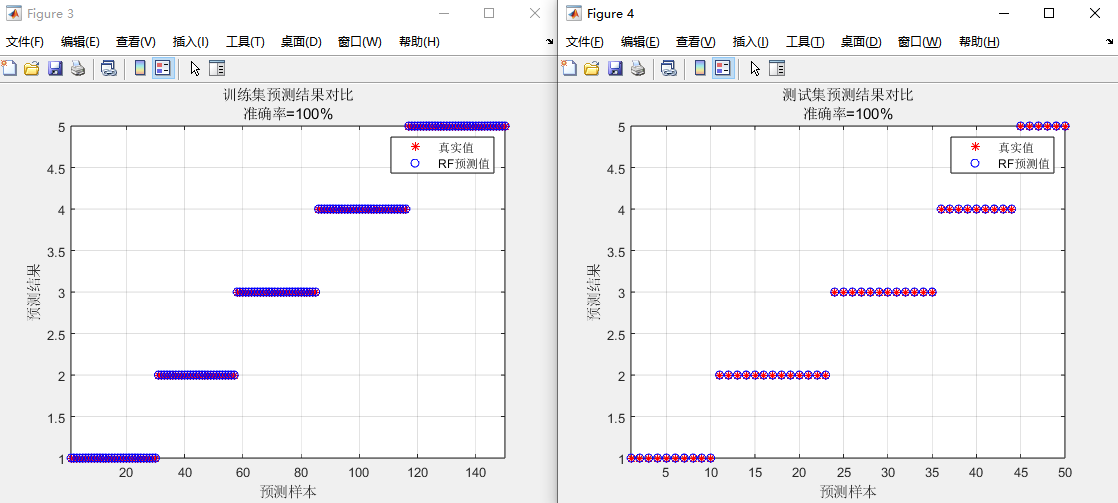
Task: Toggle Insert Colorbar button in Figure 4 toolbar
Action: click(700, 68)
